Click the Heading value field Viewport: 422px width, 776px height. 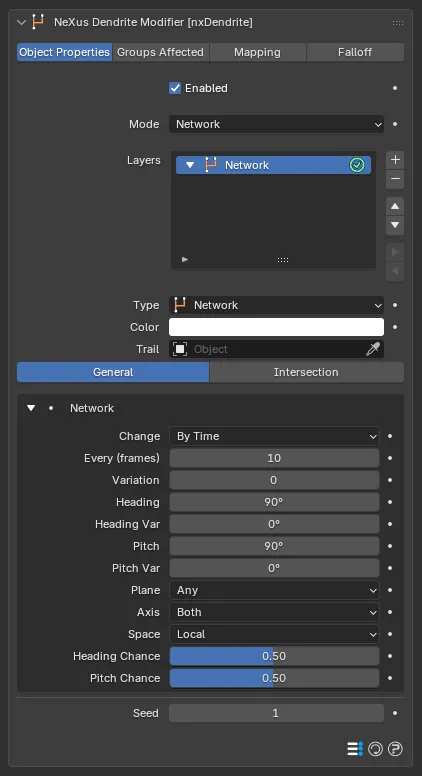click(x=274, y=502)
